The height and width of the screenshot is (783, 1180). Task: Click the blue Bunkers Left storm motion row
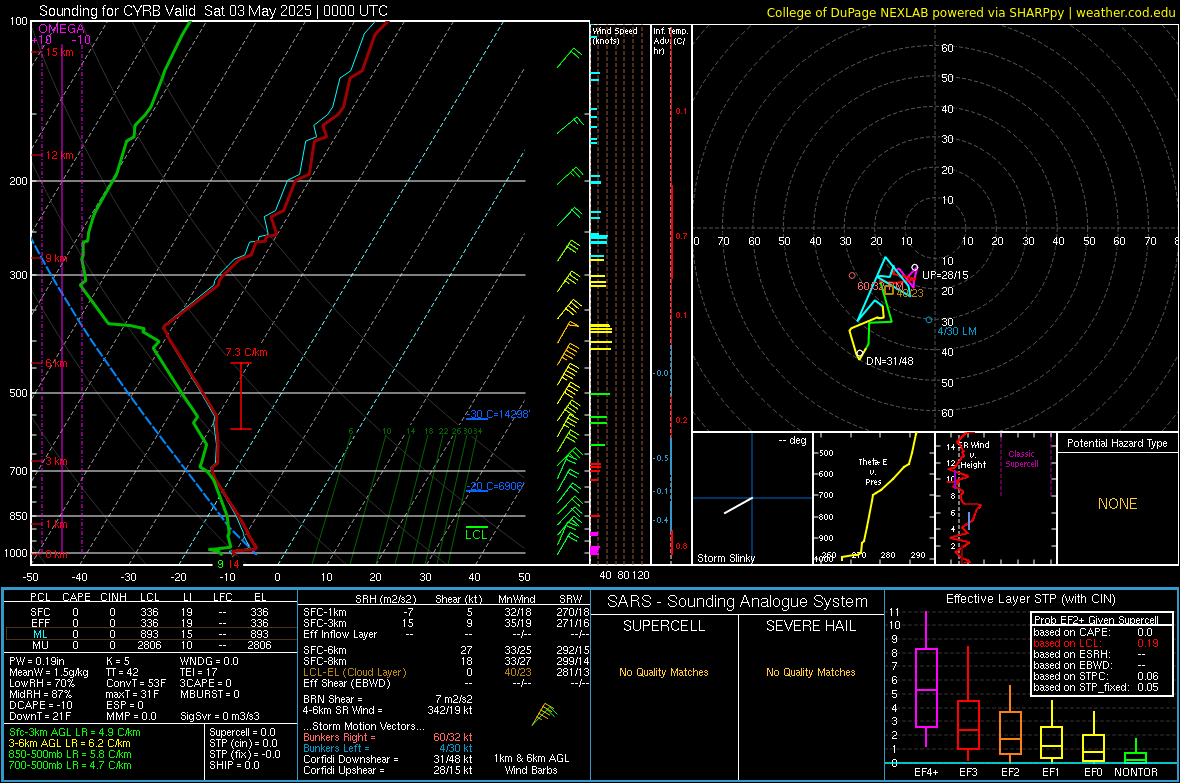coord(388,748)
